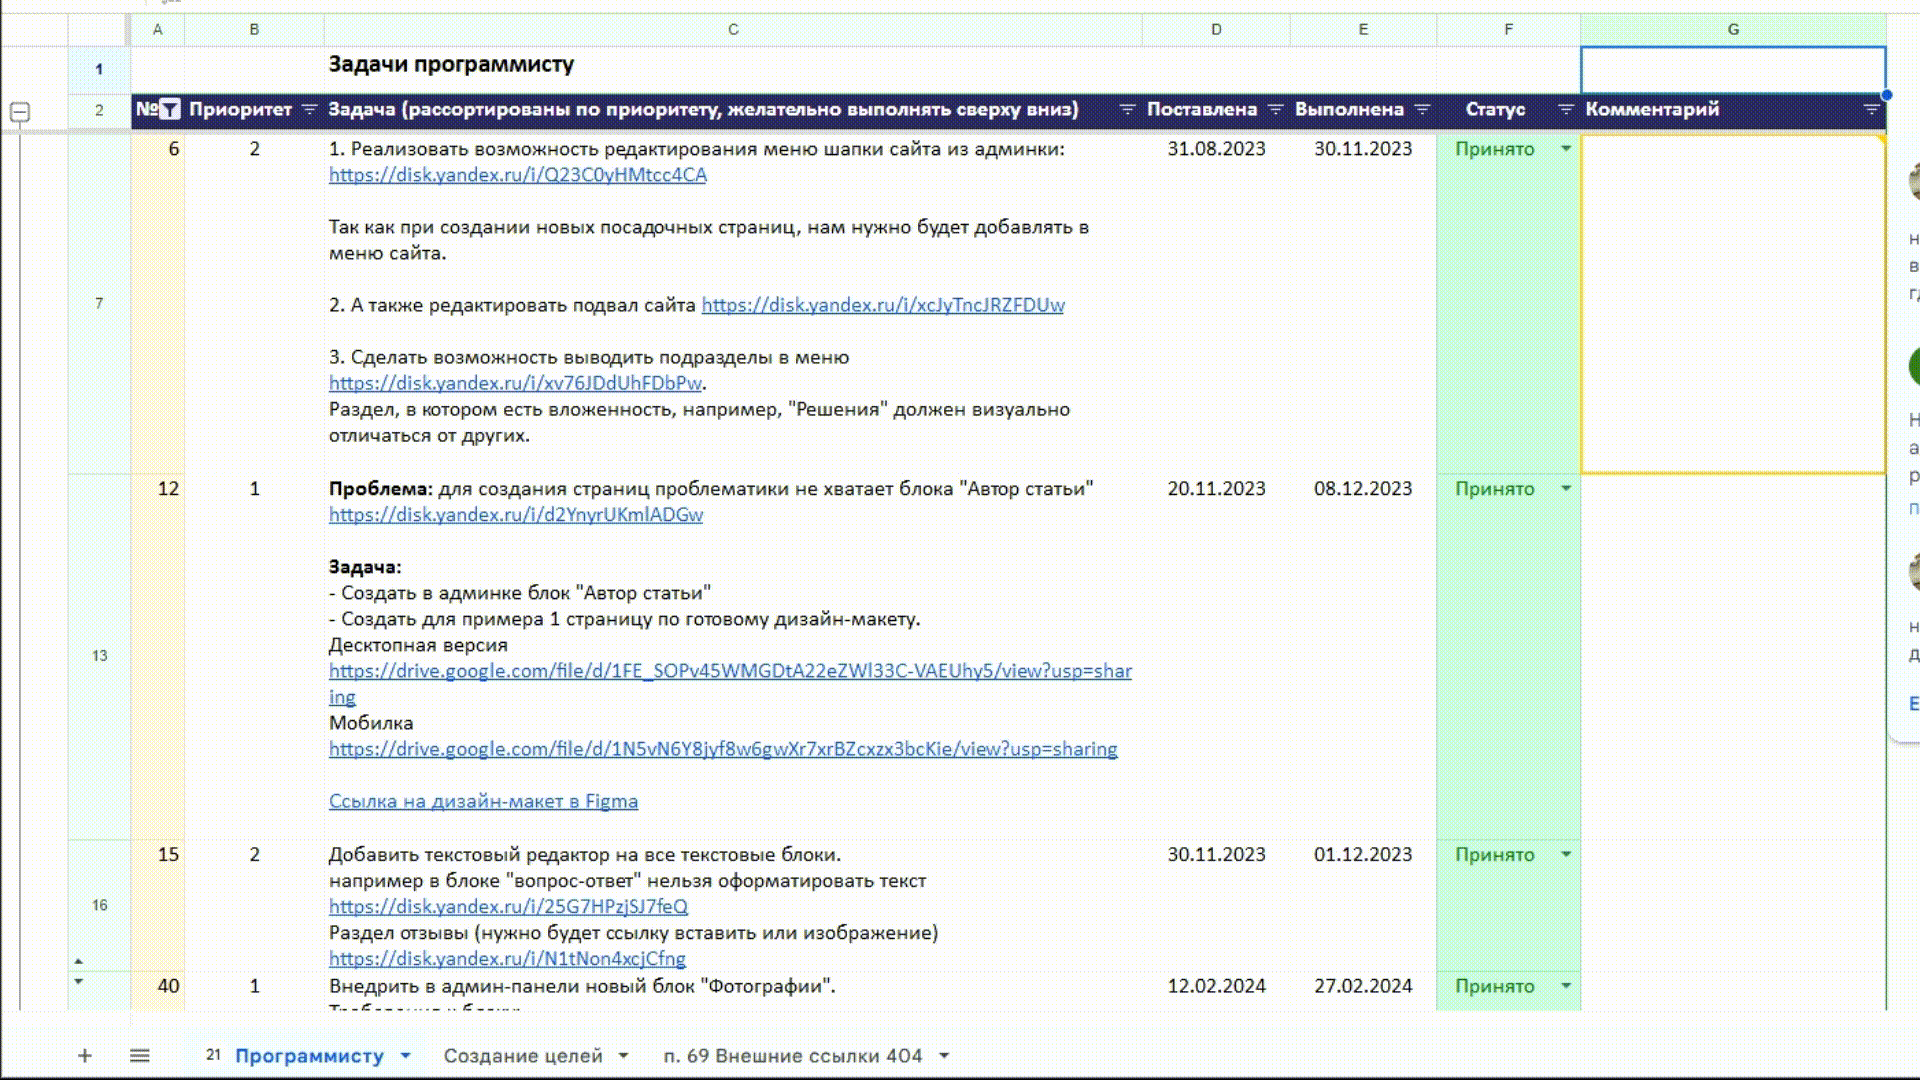The width and height of the screenshot is (1920, 1080).
Task: Open filter icon for Выполнена column
Action: (1422, 110)
